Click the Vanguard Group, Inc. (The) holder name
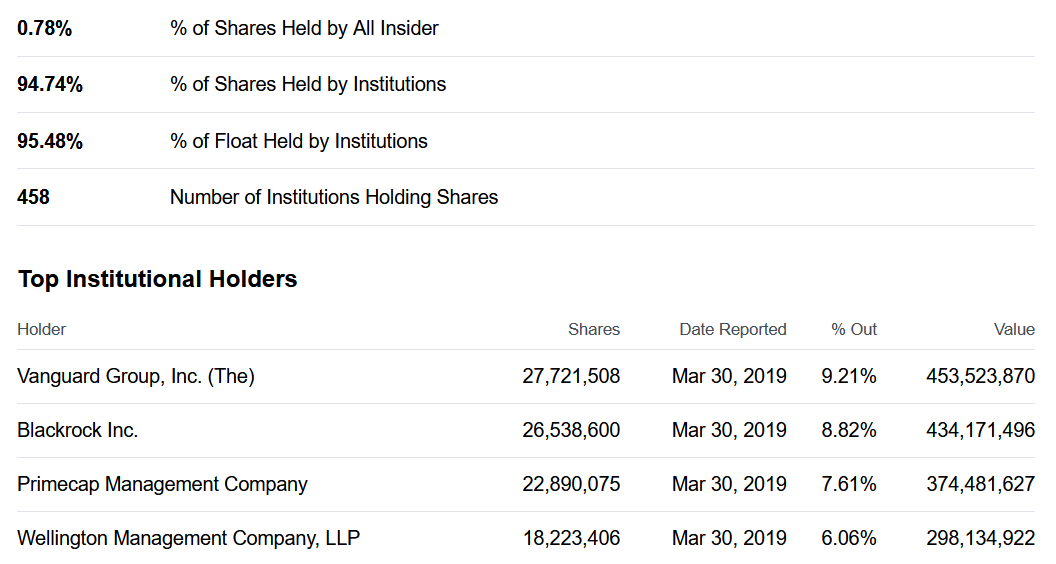1056x564 pixels. [135, 376]
